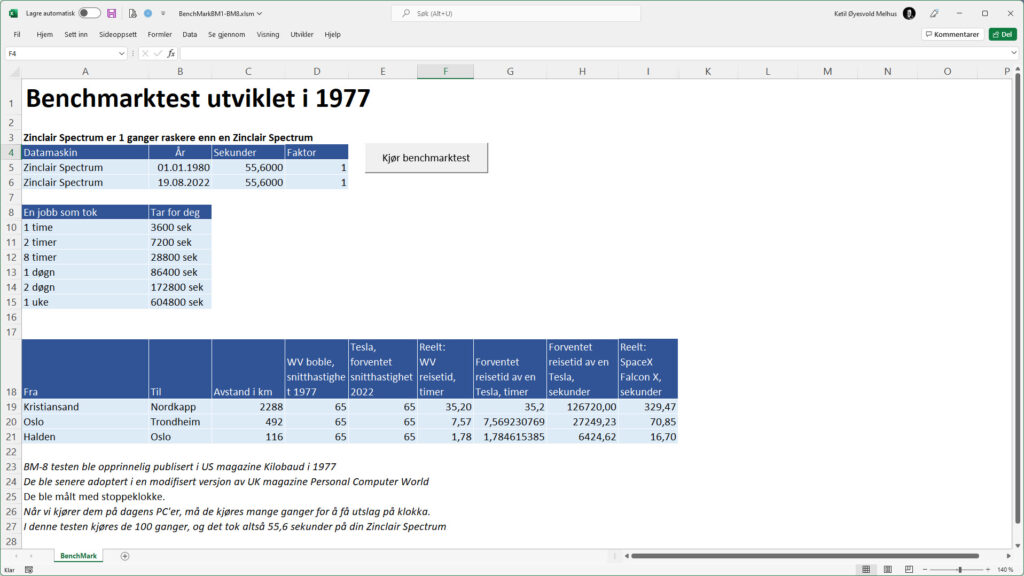This screenshot has height=576, width=1024.
Task: Click the Kommentarer button
Action: pos(952,35)
